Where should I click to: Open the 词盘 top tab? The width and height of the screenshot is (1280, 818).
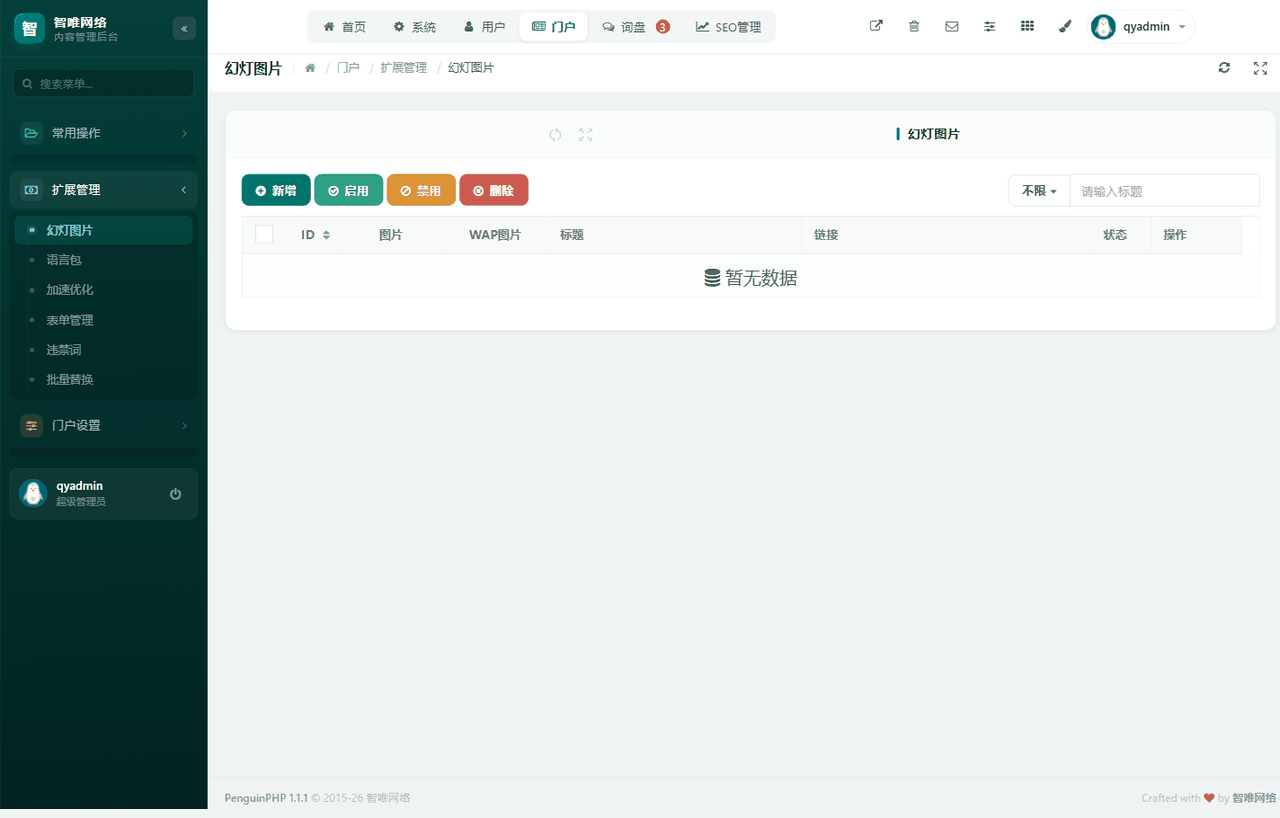pos(636,27)
